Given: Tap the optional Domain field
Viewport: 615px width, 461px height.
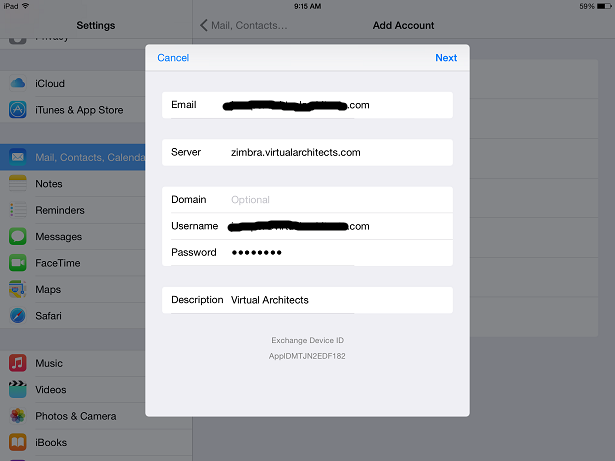Looking at the screenshot, I should pyautogui.click(x=308, y=200).
